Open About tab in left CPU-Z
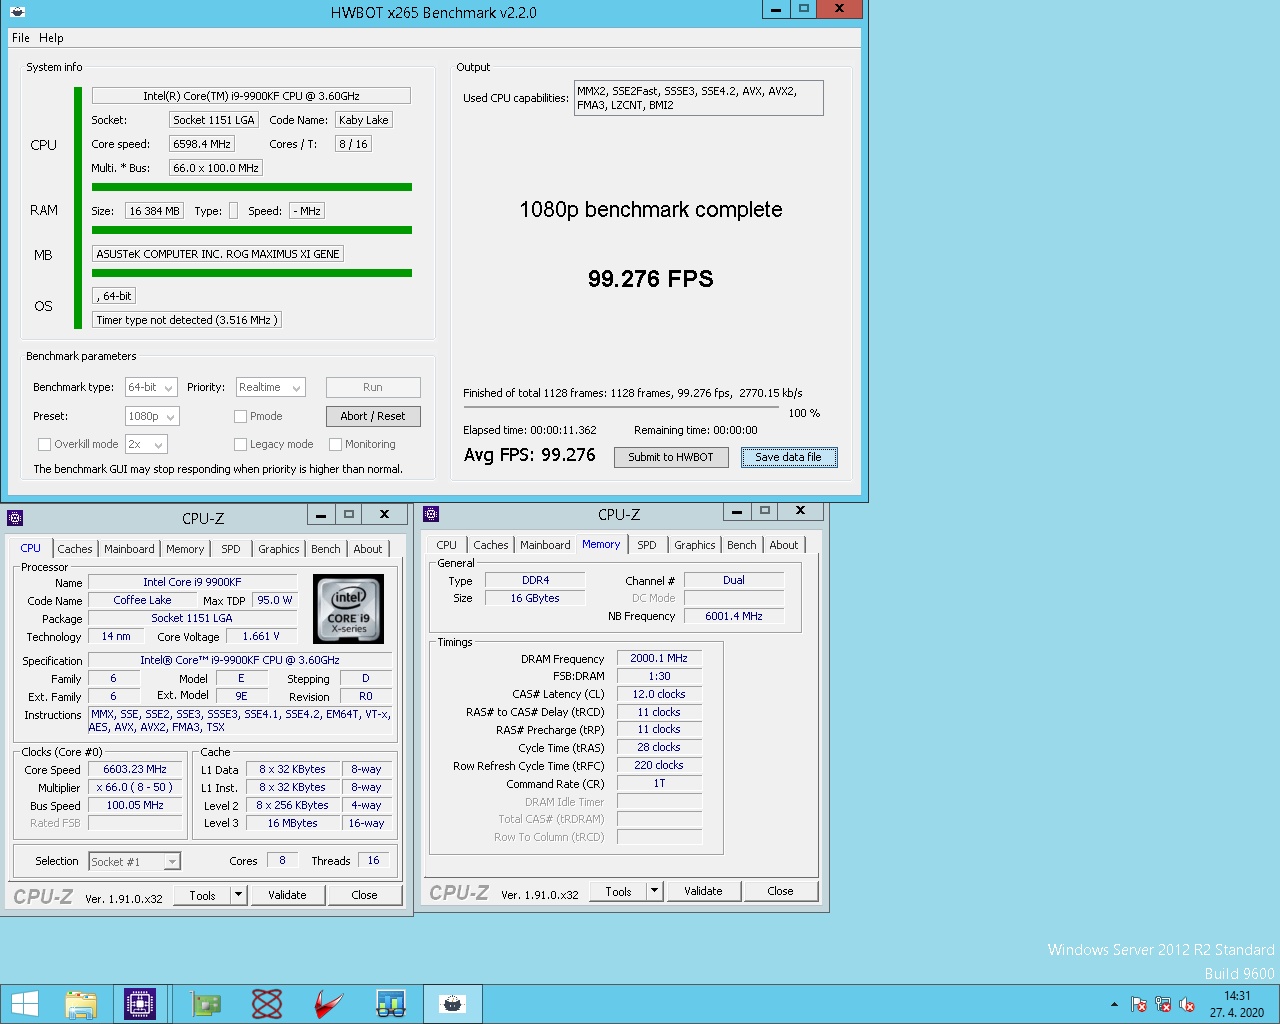The width and height of the screenshot is (1280, 1024). tap(368, 549)
